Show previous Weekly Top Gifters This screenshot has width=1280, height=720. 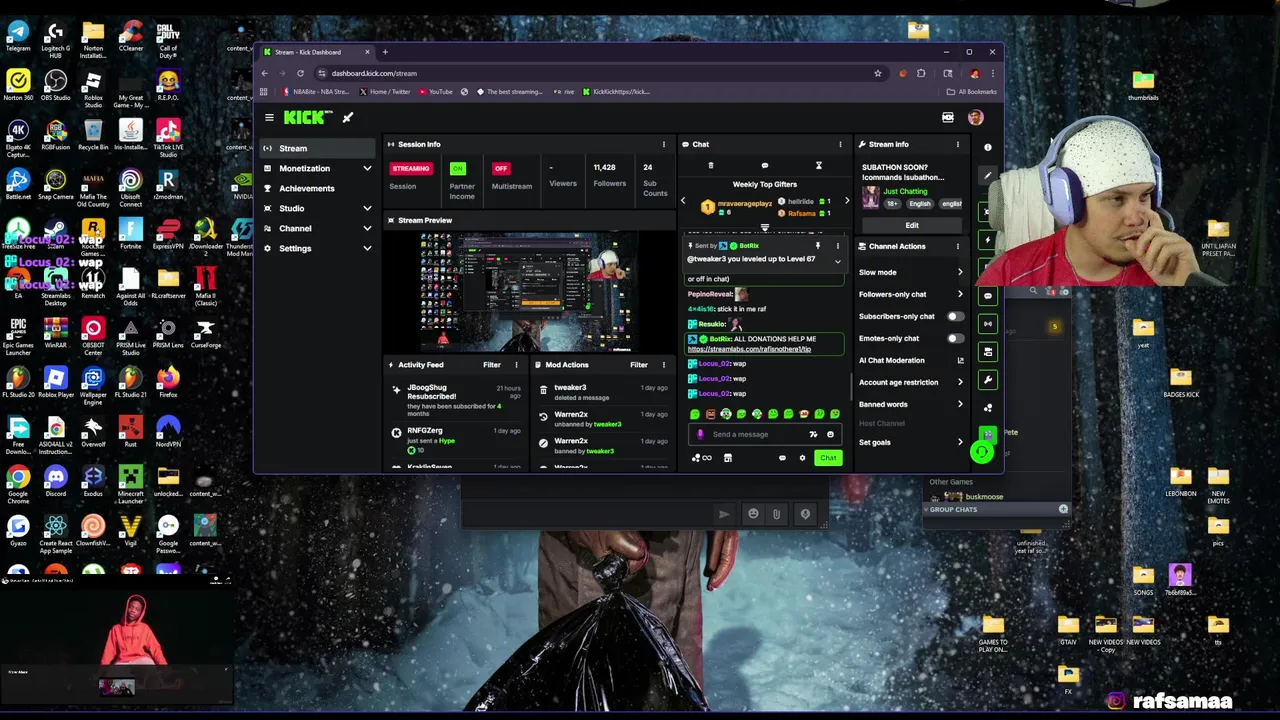(x=684, y=202)
